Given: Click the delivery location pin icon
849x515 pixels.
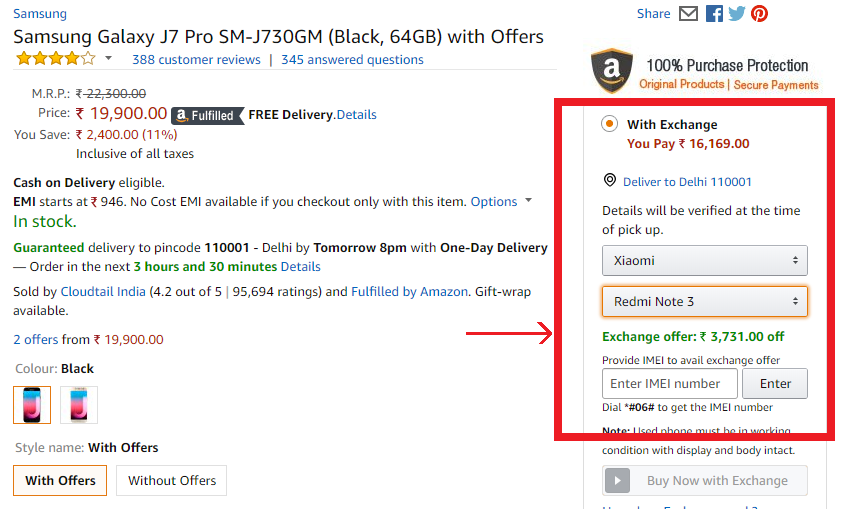Looking at the screenshot, I should [x=610, y=180].
